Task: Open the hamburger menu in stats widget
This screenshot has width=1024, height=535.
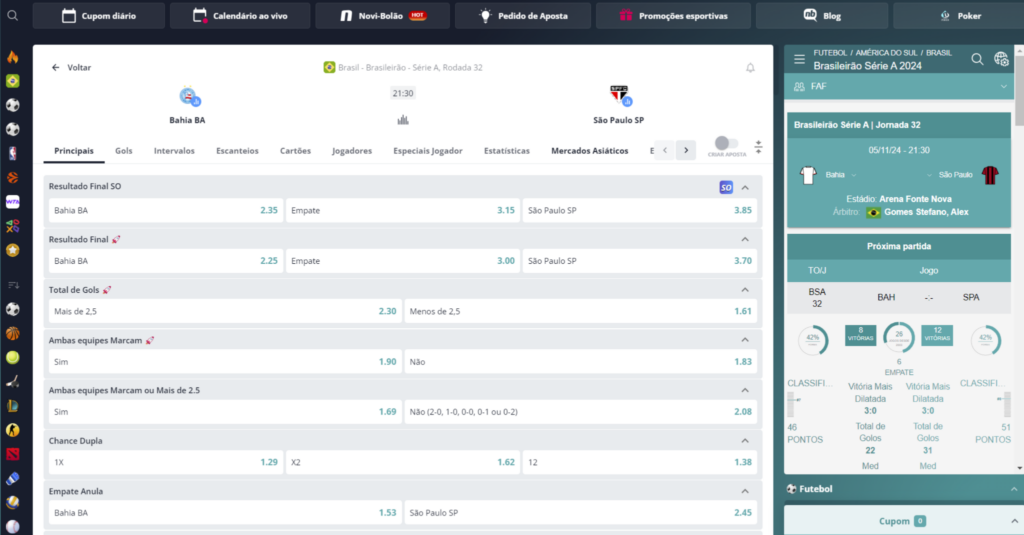Action: (799, 59)
